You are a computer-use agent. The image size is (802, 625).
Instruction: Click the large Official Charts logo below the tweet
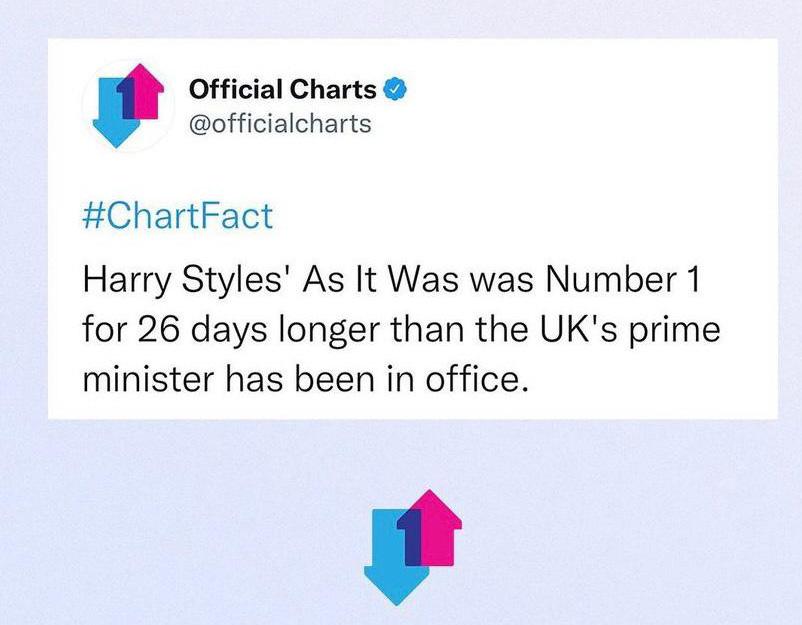pyautogui.click(x=410, y=546)
